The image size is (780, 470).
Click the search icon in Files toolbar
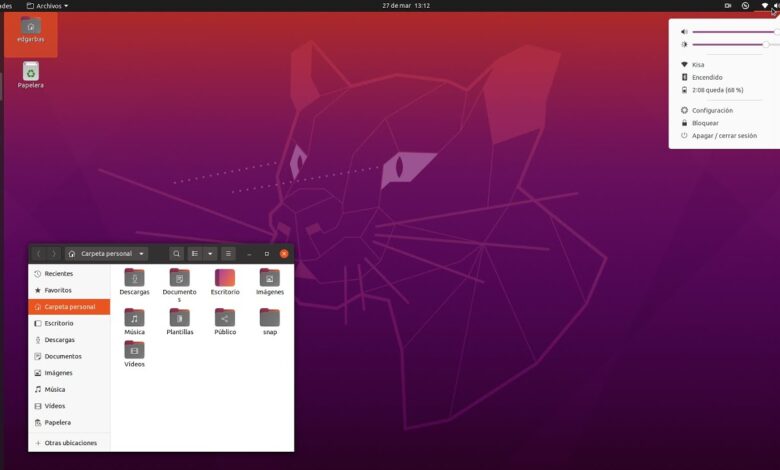click(176, 254)
